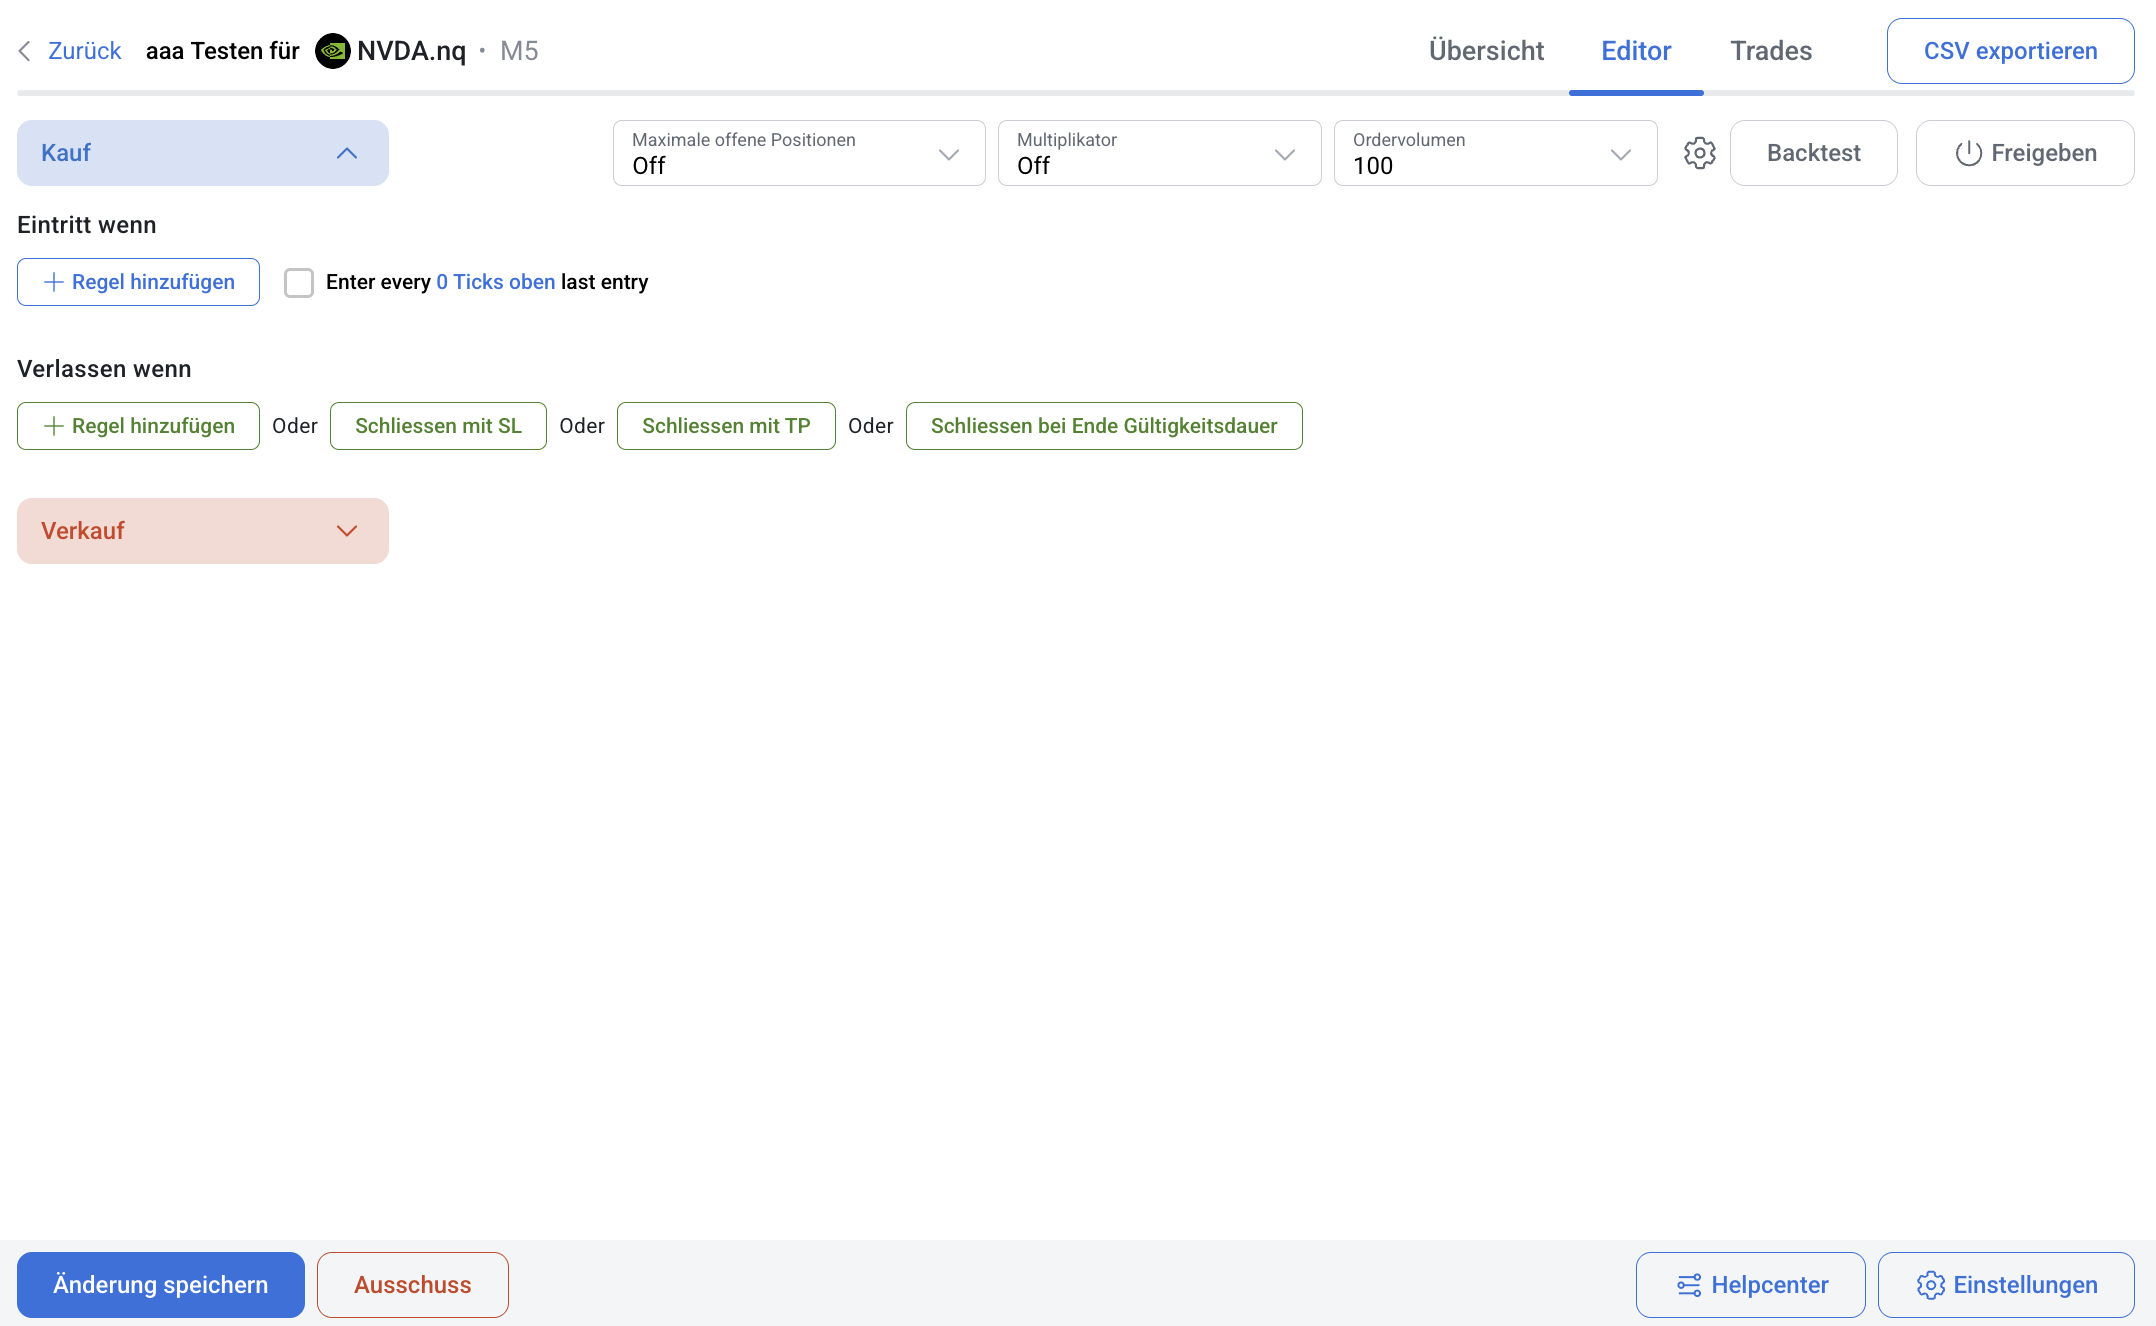
Task: Switch to the Trades tab
Action: (1771, 51)
